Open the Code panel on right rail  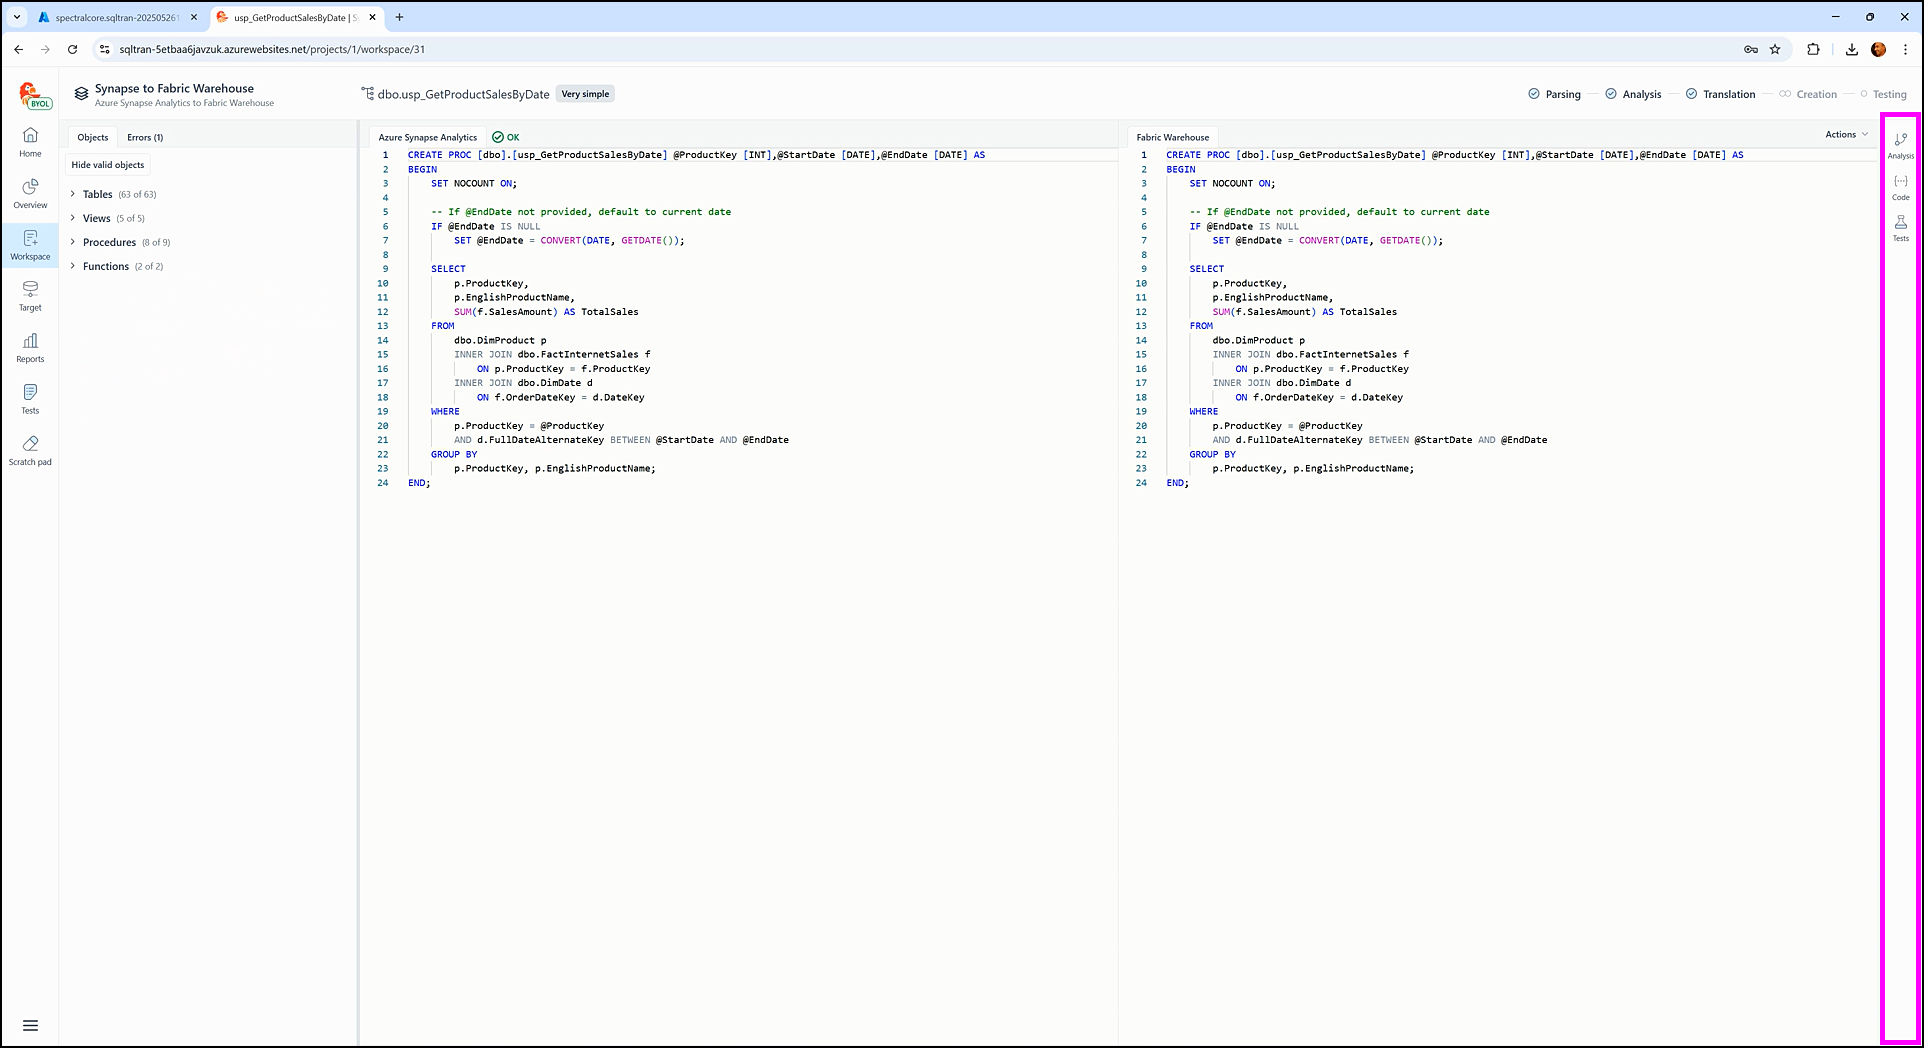pyautogui.click(x=1900, y=187)
